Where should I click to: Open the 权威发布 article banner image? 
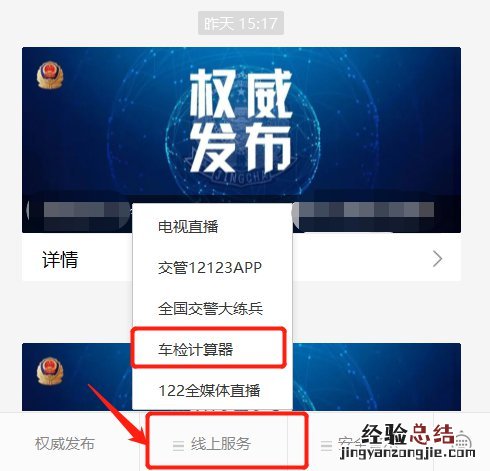[x=241, y=140]
